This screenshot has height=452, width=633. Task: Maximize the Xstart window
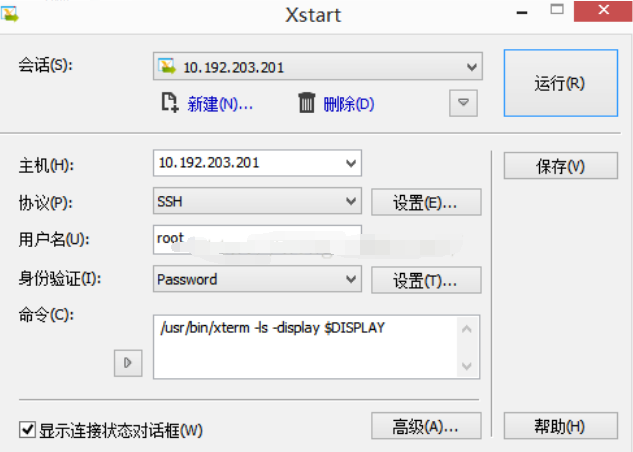(x=557, y=10)
